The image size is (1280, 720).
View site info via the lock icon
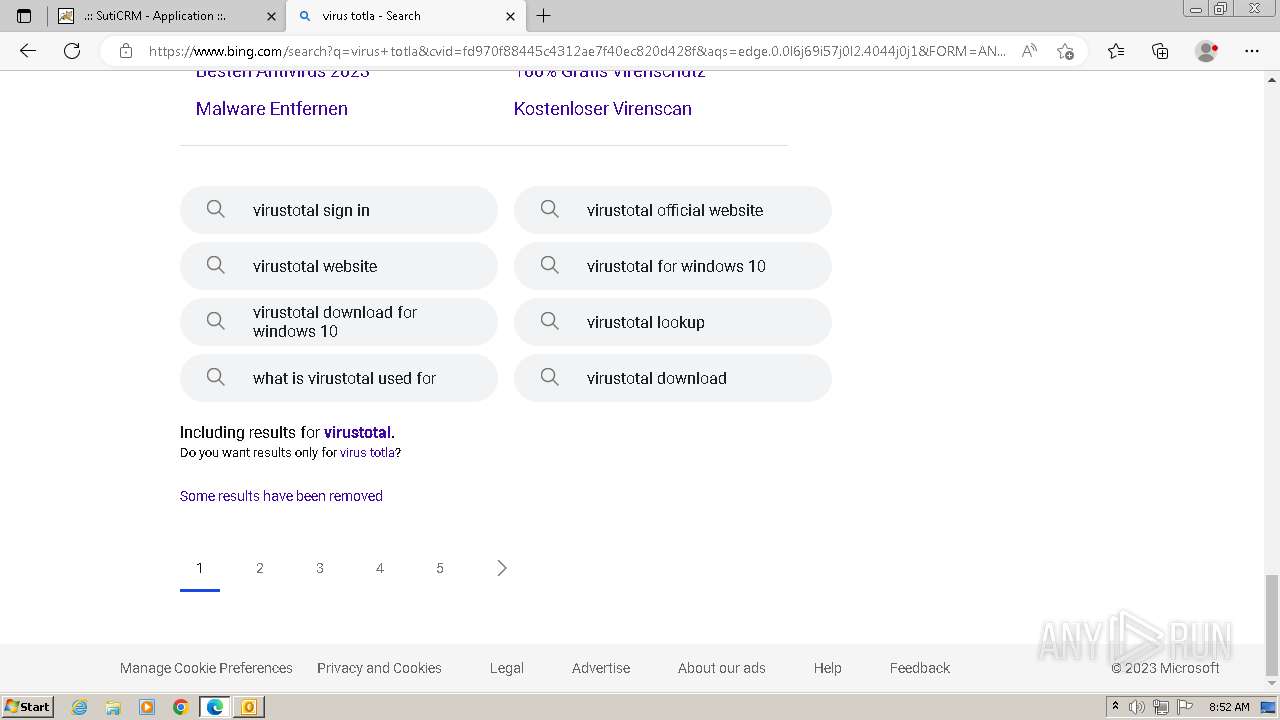[126, 51]
